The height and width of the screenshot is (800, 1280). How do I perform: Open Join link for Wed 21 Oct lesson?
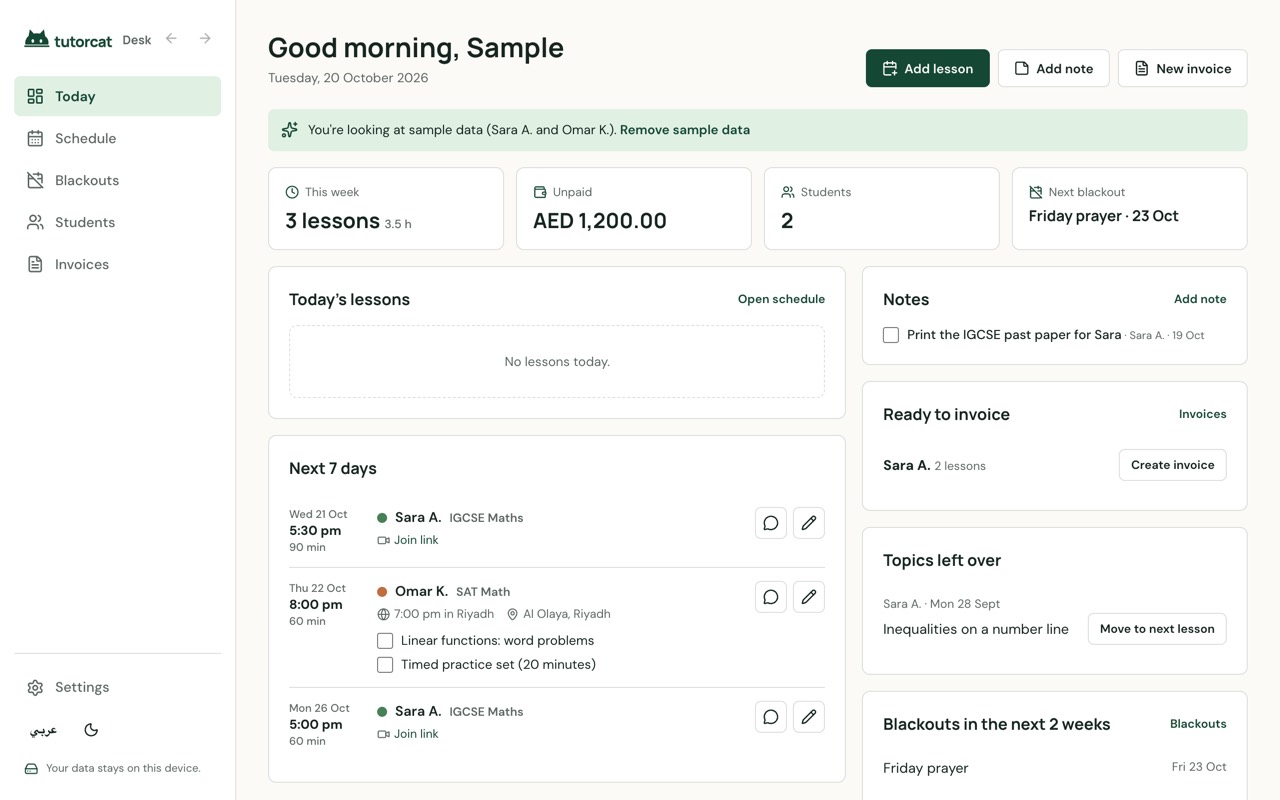pyautogui.click(x=408, y=540)
